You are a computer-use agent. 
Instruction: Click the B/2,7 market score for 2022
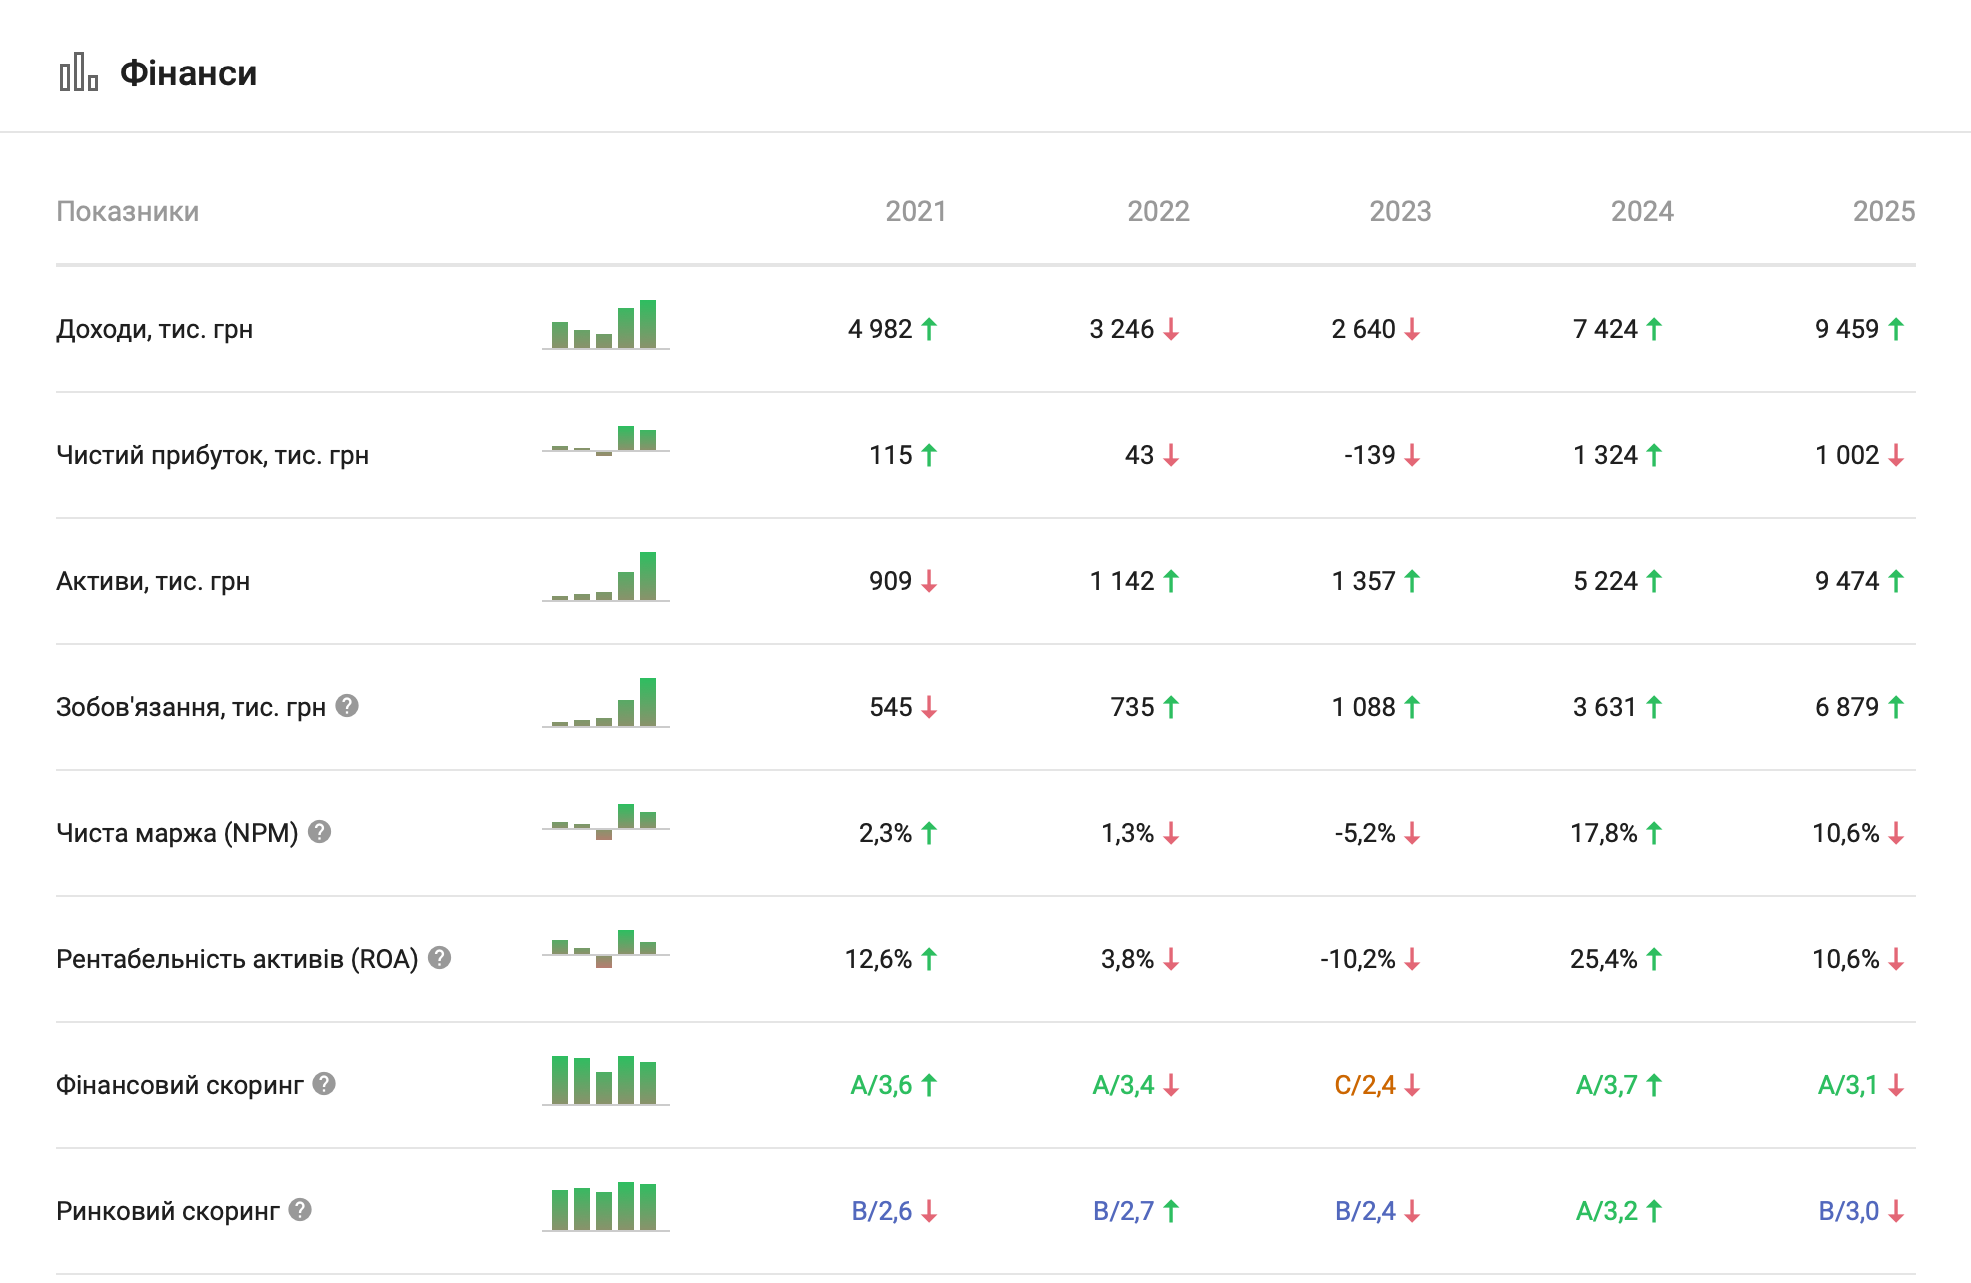1123,1211
